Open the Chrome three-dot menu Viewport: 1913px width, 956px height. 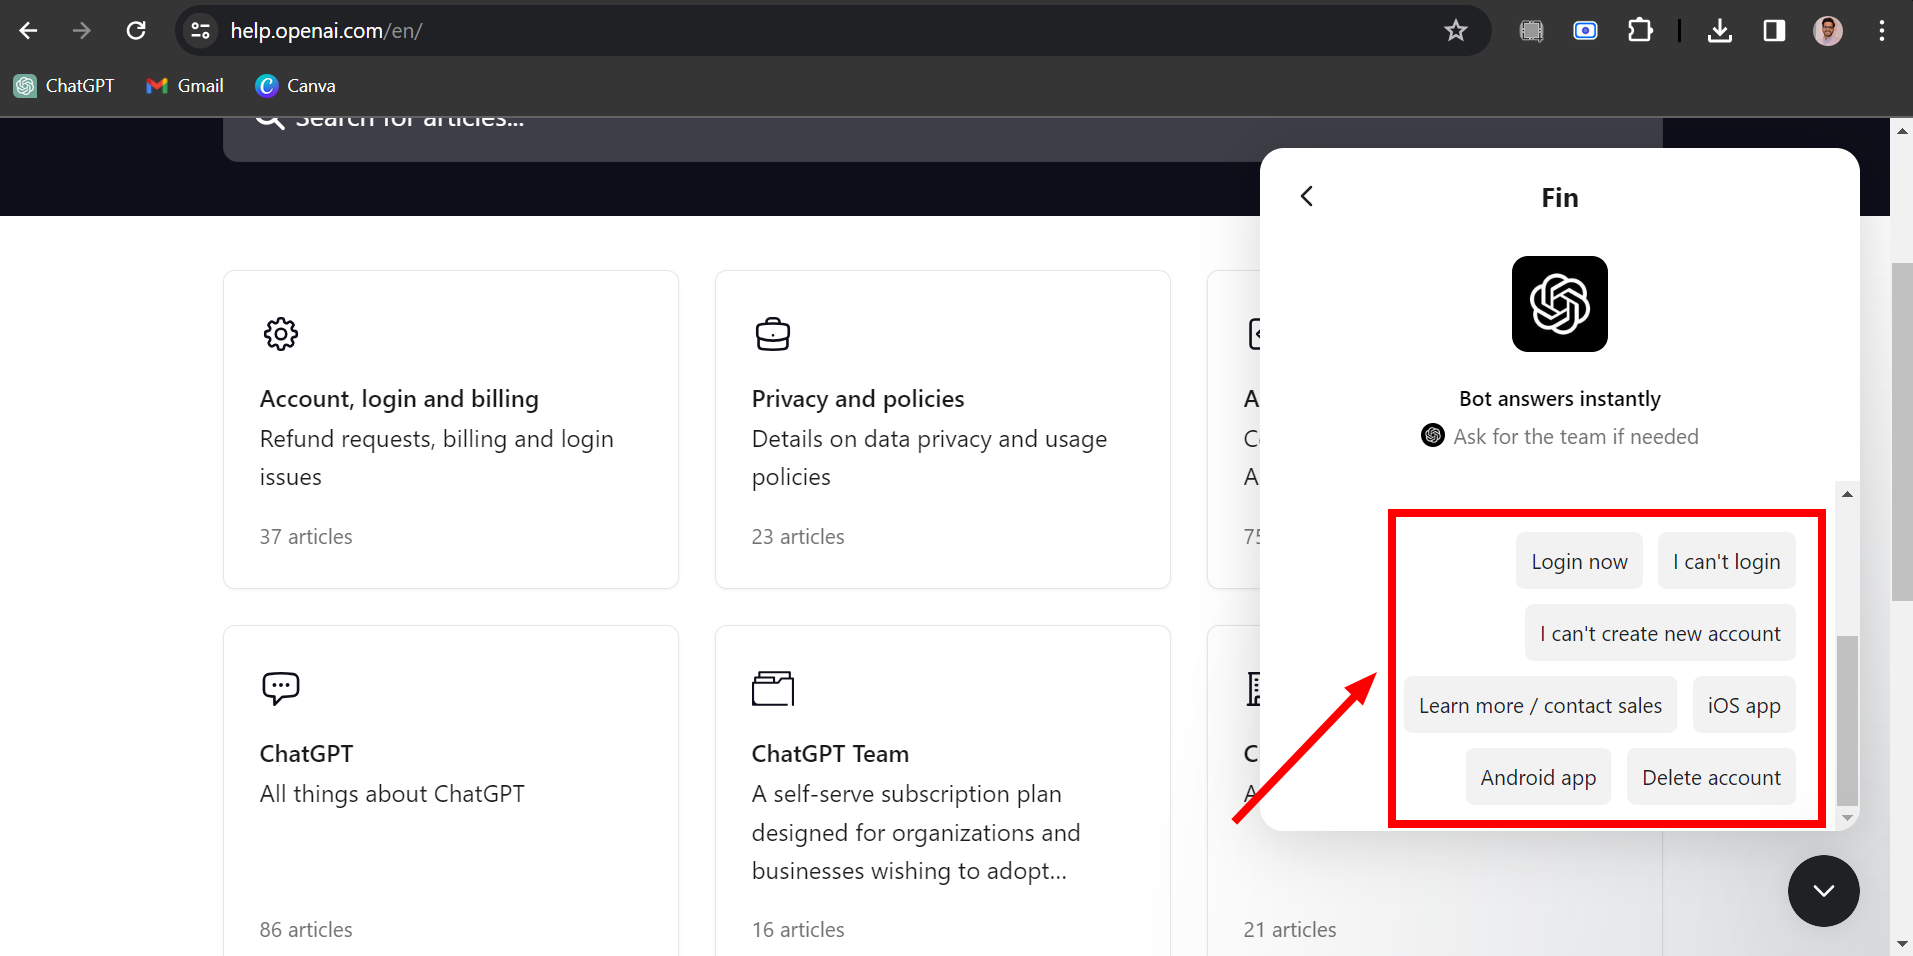1882,31
